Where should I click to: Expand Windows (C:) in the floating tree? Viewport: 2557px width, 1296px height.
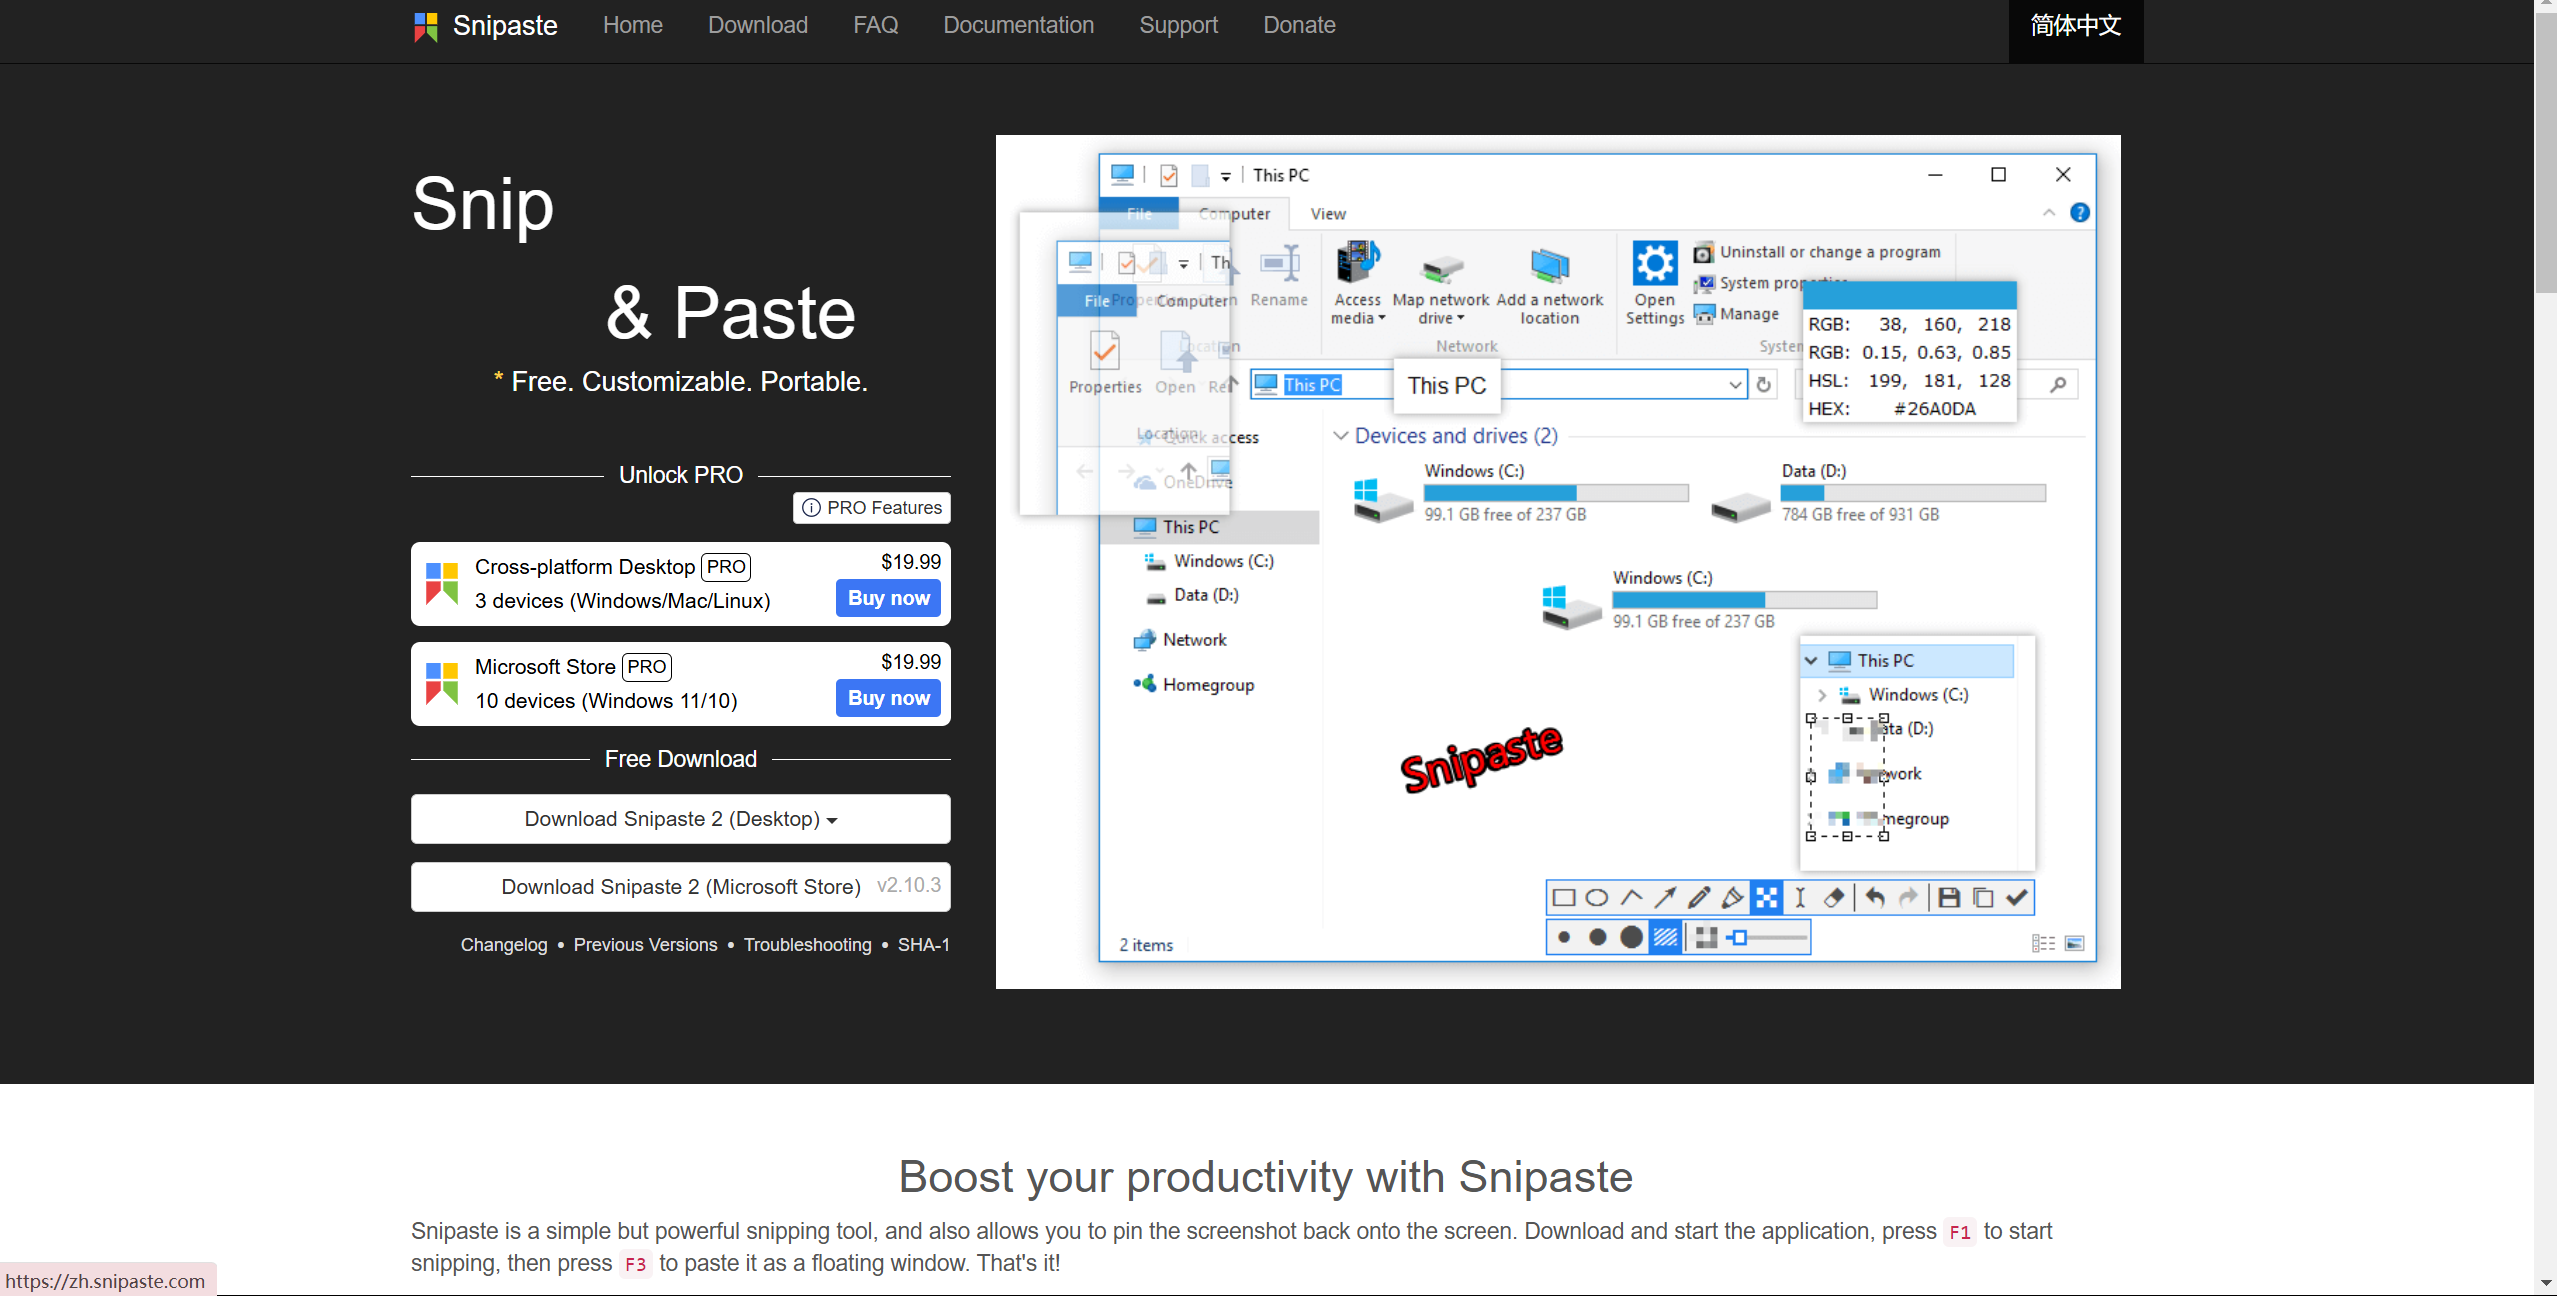click(1822, 695)
